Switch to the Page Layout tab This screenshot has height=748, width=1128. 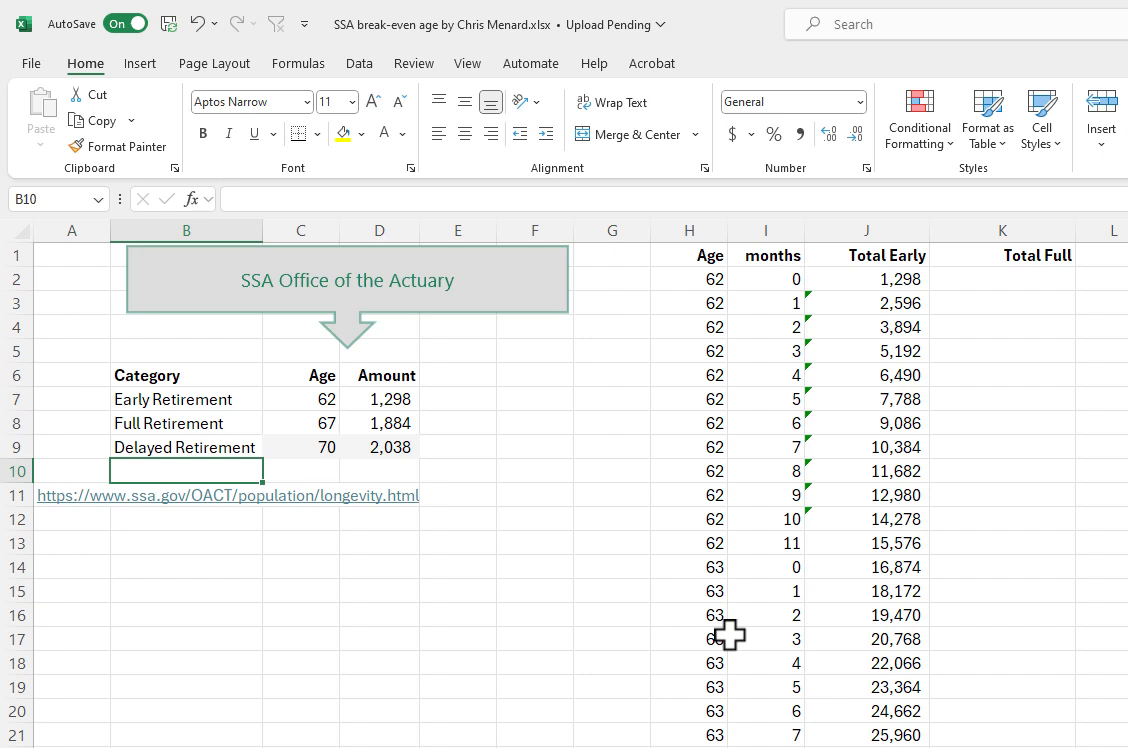pos(214,63)
